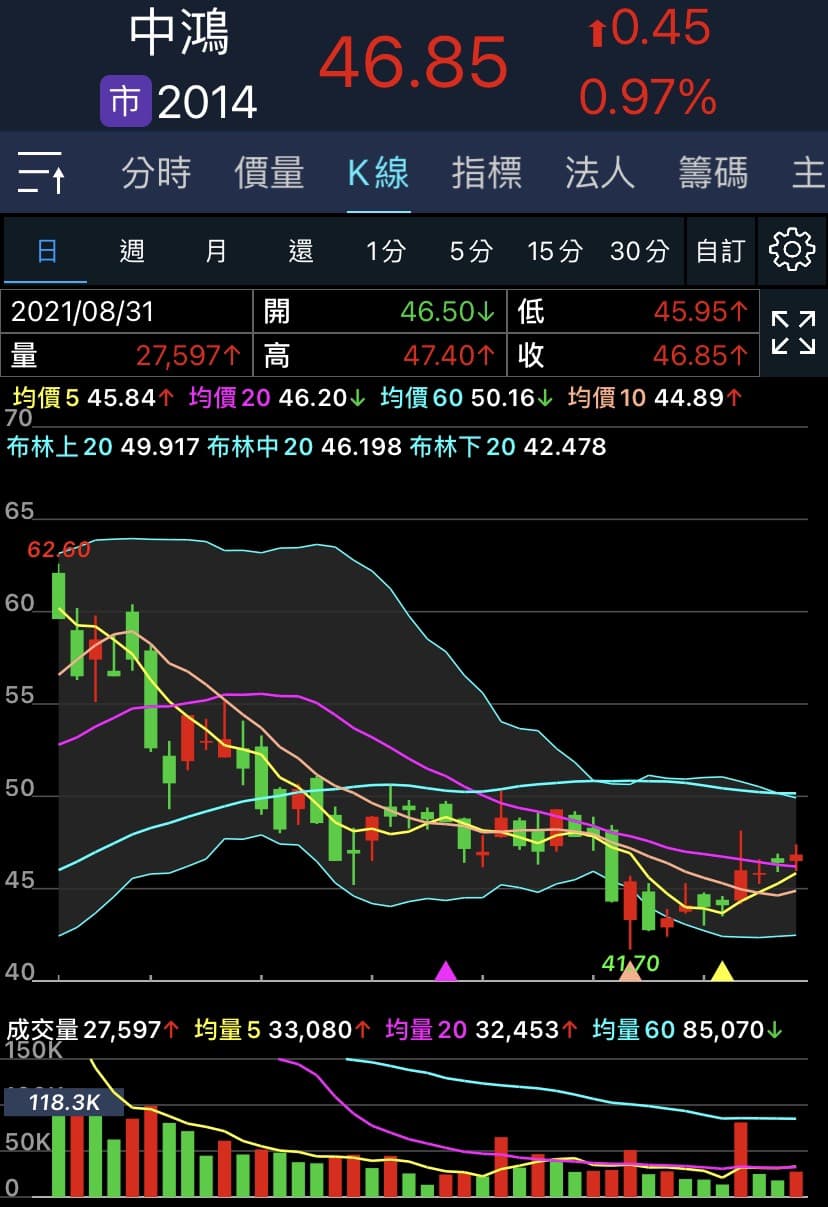Image resolution: width=828 pixels, height=1207 pixels.
Task: Select 1分 minute interval
Action: [385, 250]
